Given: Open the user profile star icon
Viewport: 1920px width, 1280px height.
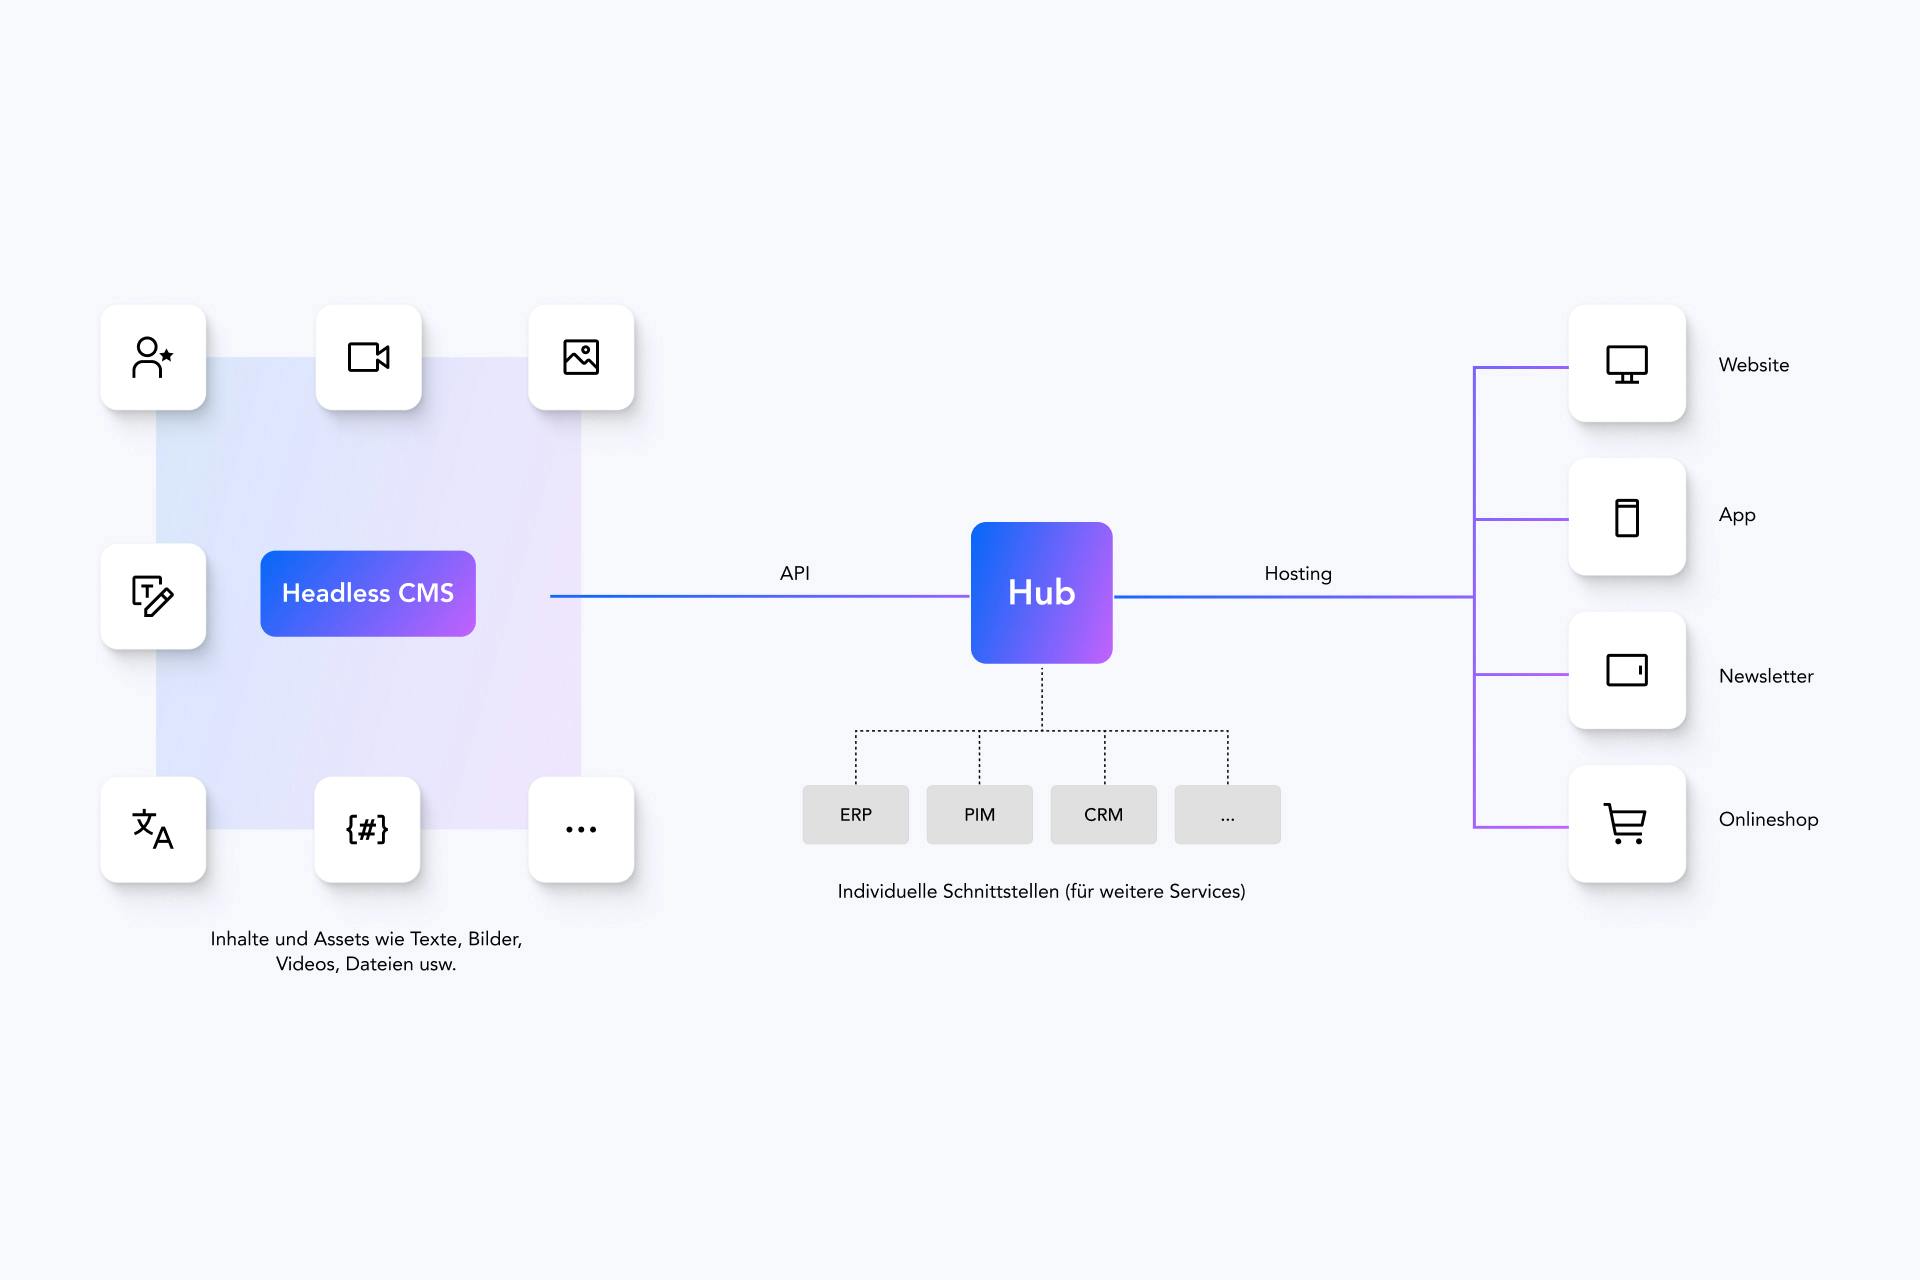Looking at the screenshot, I should pos(152,357).
